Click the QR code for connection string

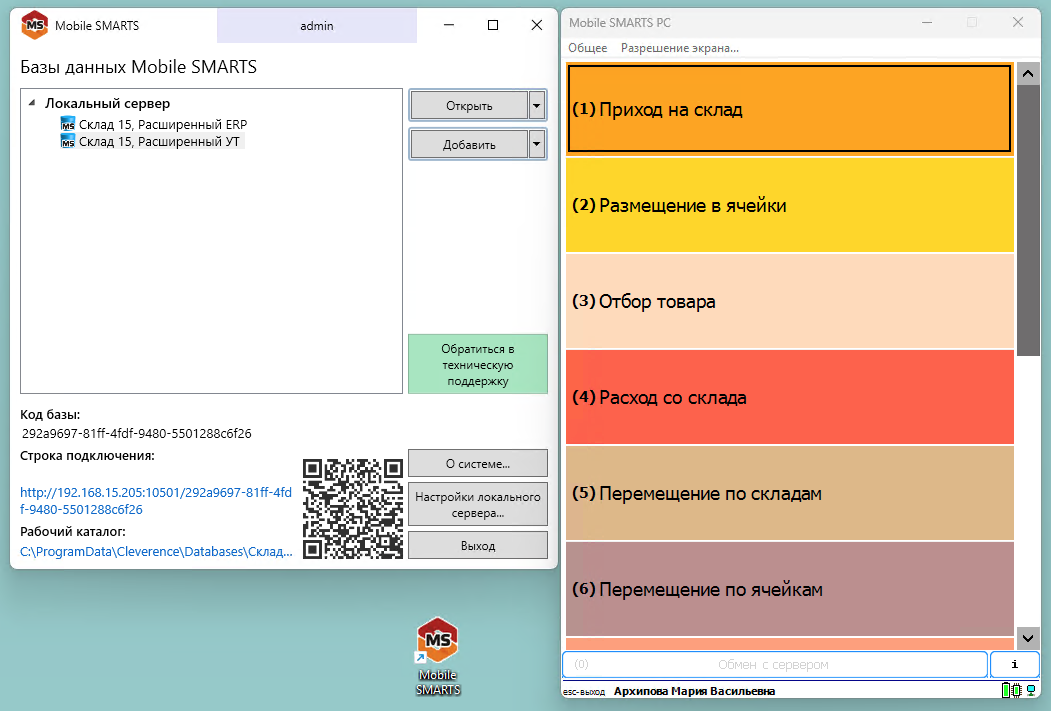(x=353, y=508)
